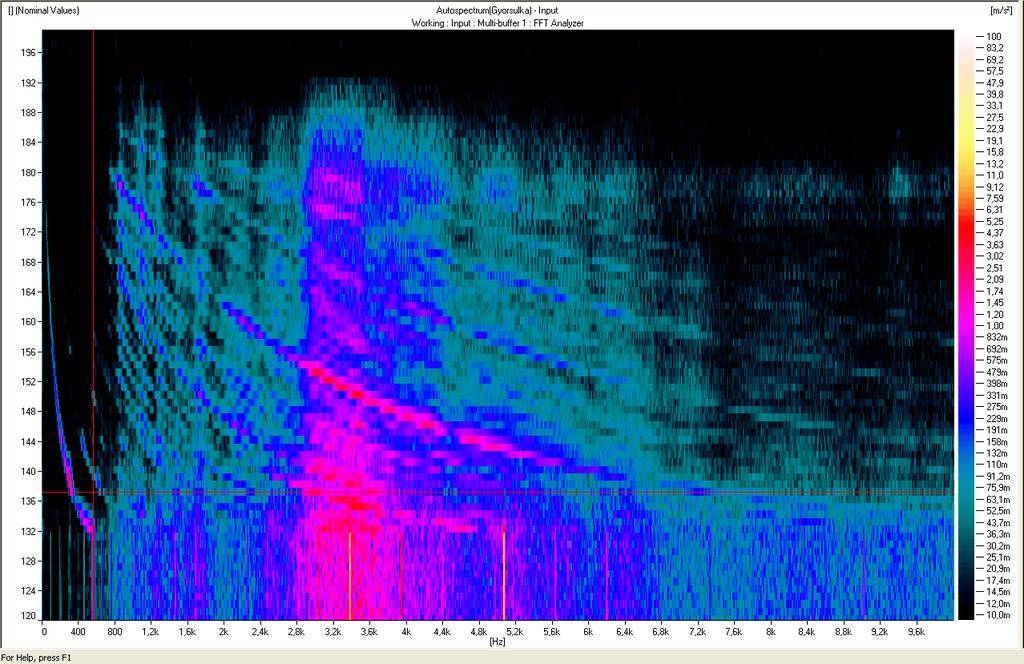The width and height of the screenshot is (1024, 664).
Task: Click color scale value 100
Action: pyautogui.click(x=994, y=37)
